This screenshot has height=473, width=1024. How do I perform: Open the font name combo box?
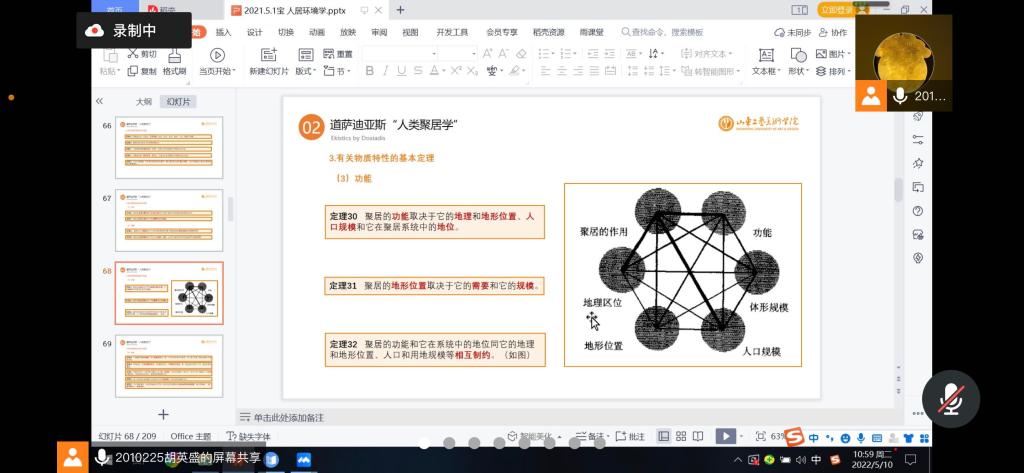pyautogui.click(x=396, y=53)
